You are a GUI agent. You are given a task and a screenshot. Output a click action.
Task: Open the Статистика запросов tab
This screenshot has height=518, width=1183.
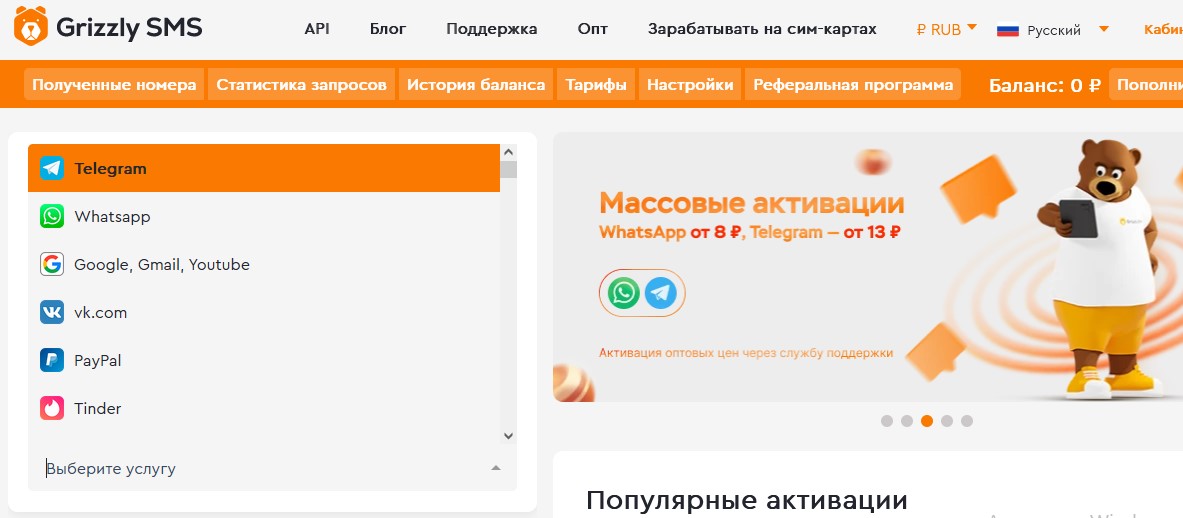click(x=301, y=84)
